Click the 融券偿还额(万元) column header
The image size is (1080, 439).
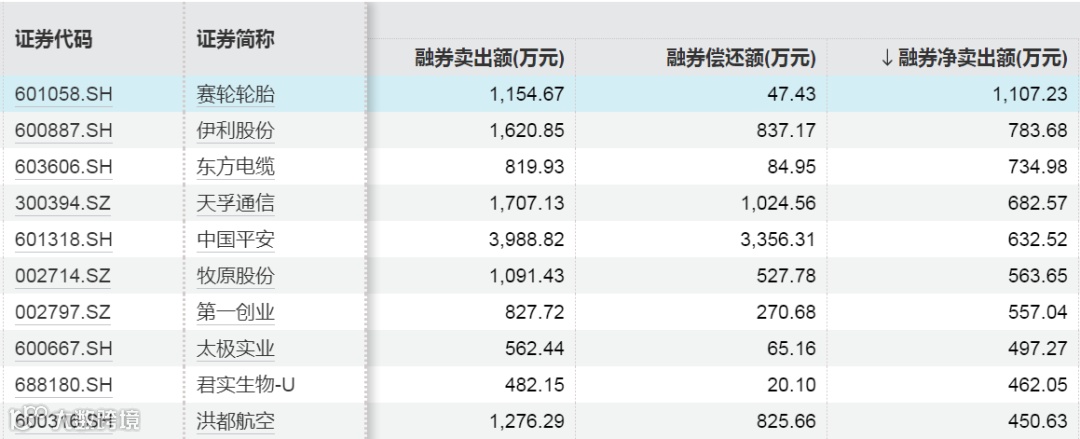(741, 58)
